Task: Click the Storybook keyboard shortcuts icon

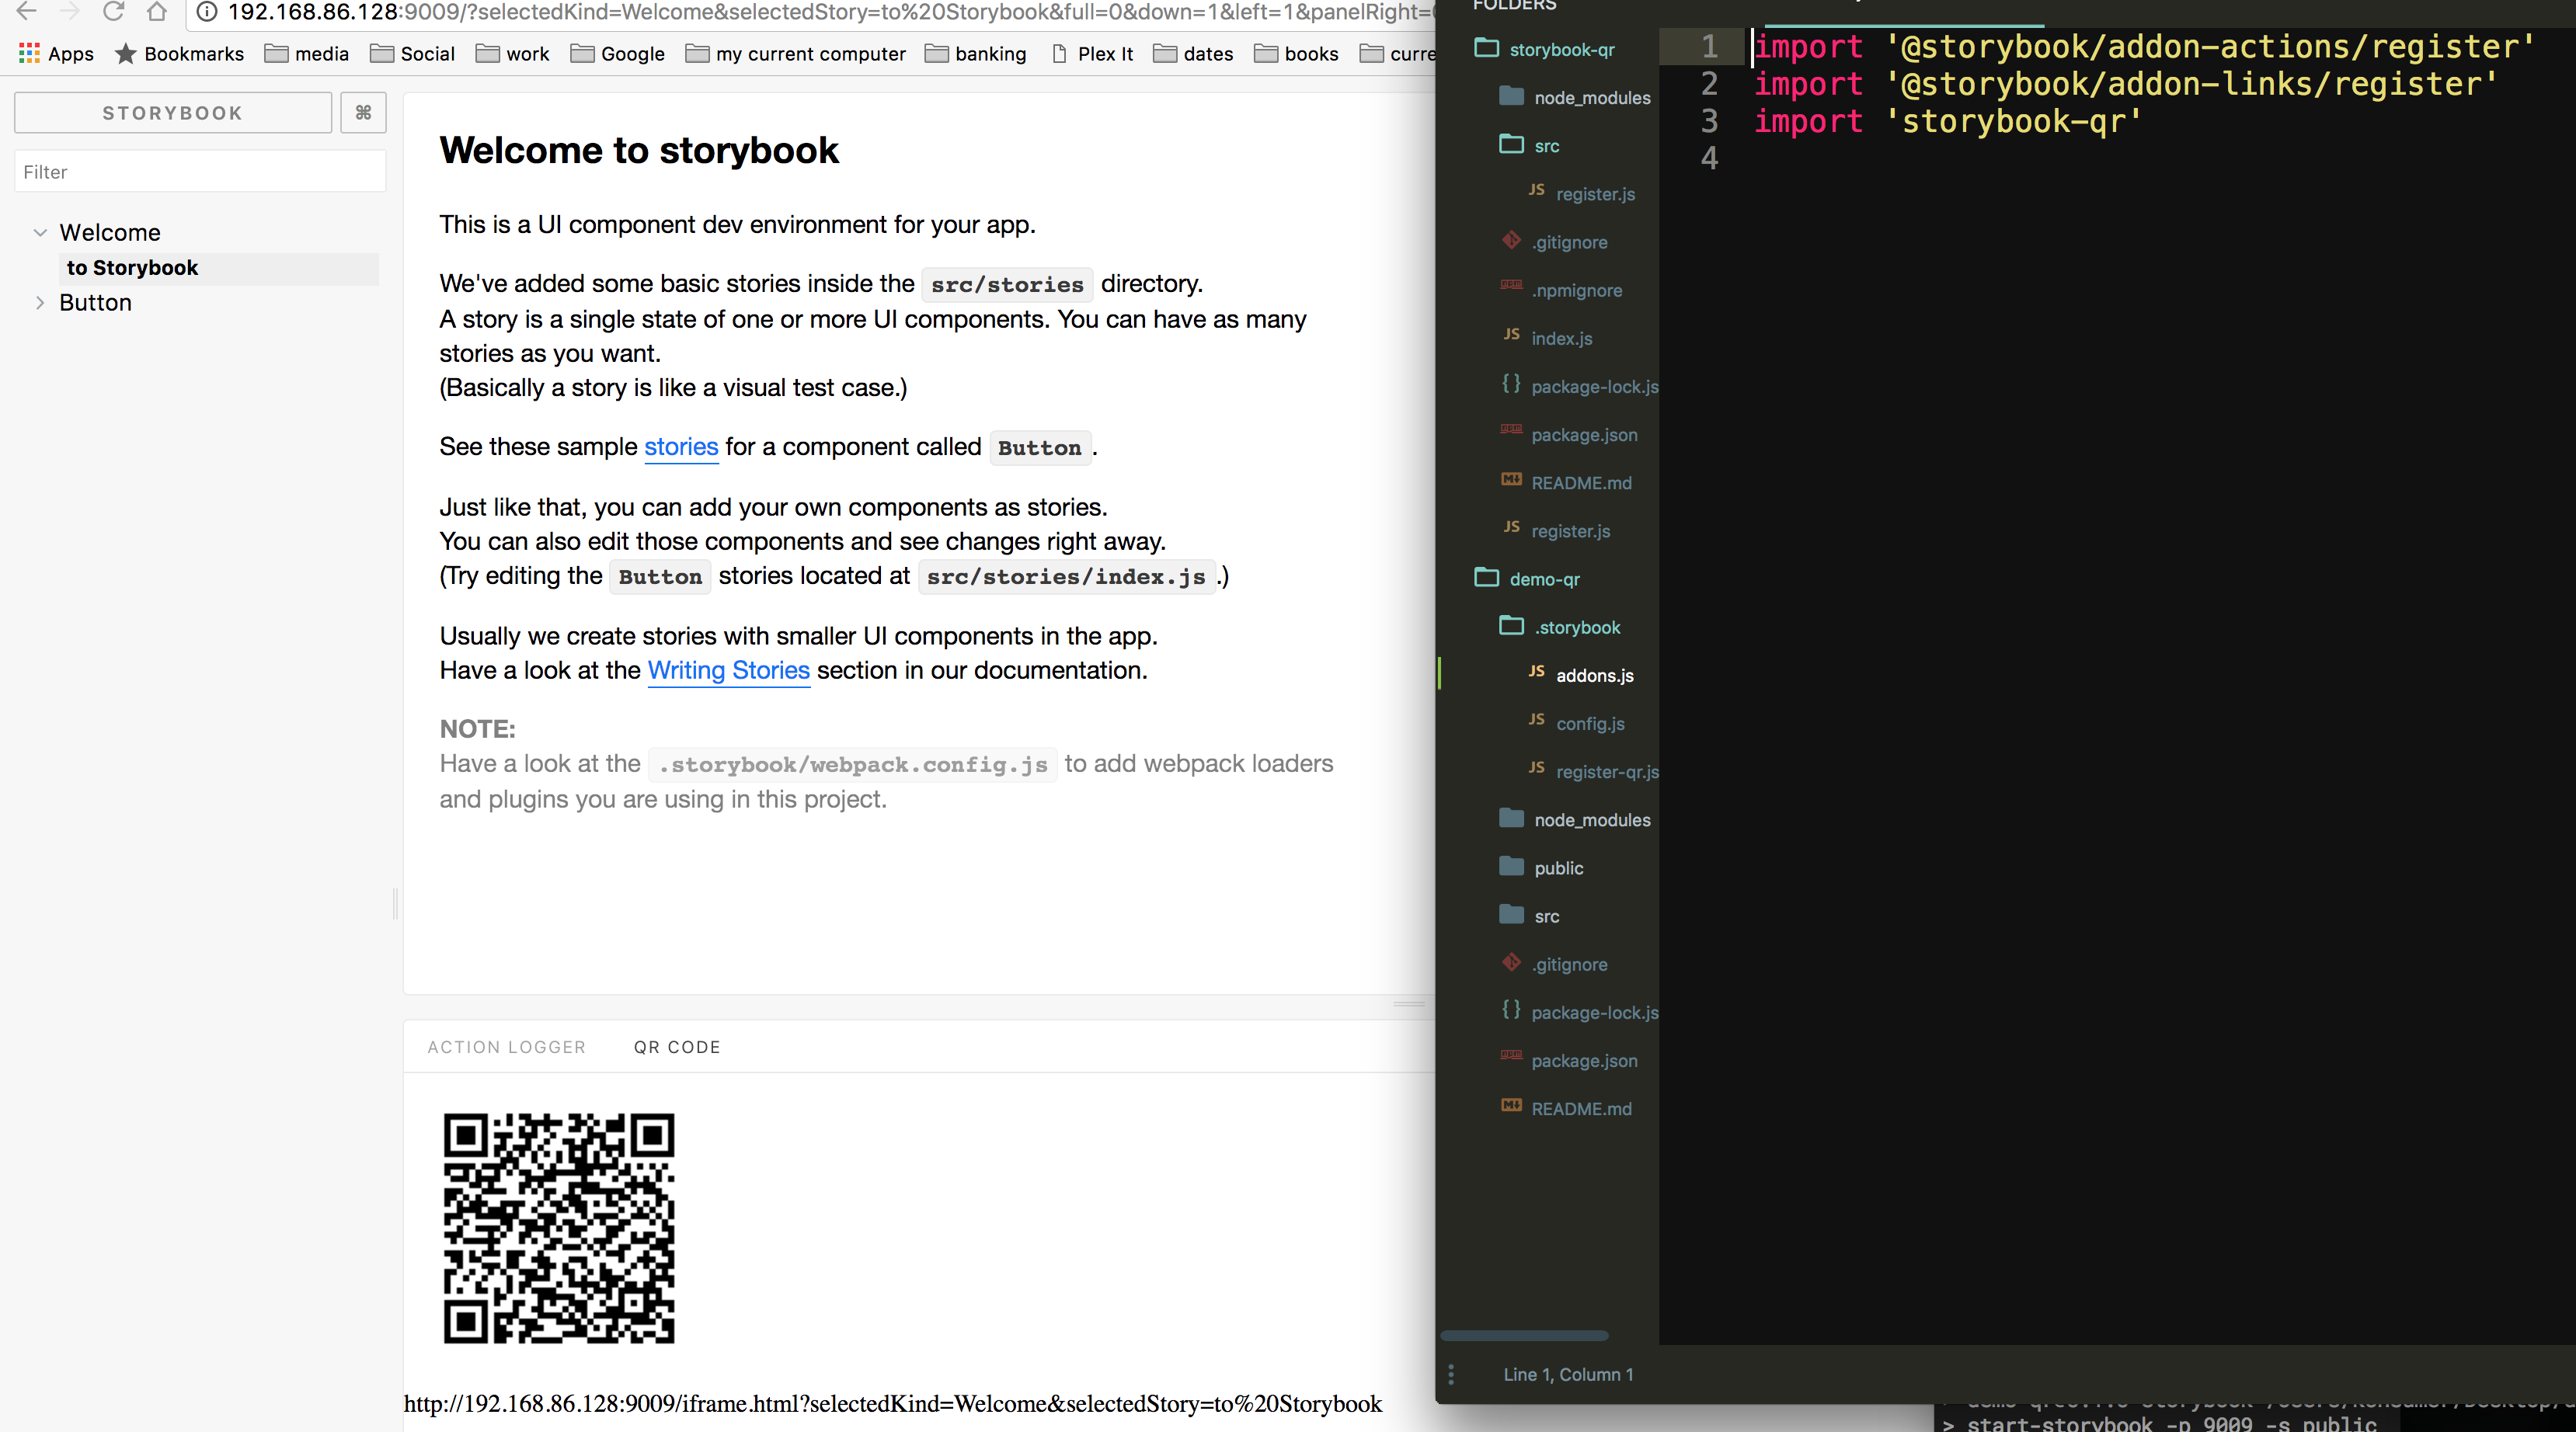Action: pyautogui.click(x=363, y=113)
